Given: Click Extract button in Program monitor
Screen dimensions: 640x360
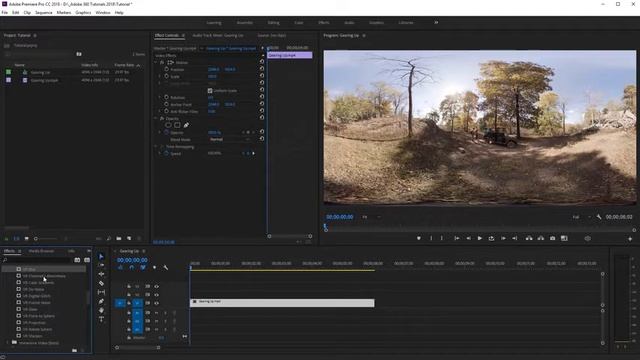Looking at the screenshot, I should point(541,238).
